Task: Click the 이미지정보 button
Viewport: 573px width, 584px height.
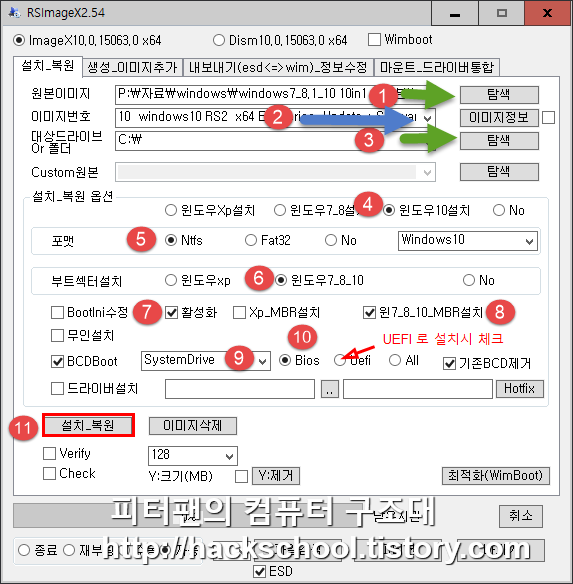Action: [499, 118]
